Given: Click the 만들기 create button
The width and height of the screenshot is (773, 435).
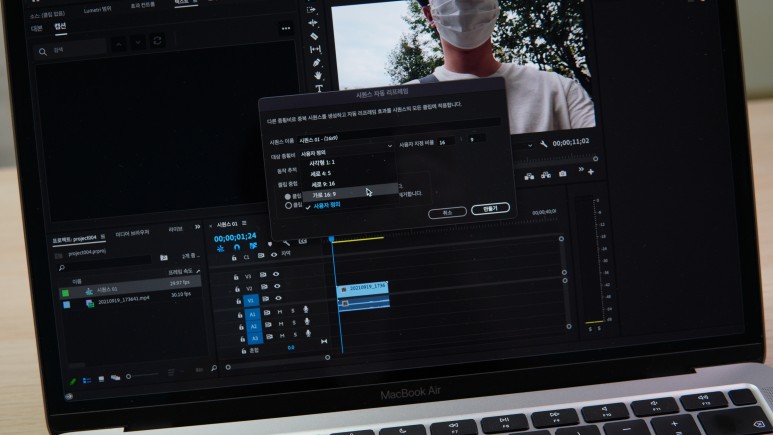Looking at the screenshot, I should 490,209.
